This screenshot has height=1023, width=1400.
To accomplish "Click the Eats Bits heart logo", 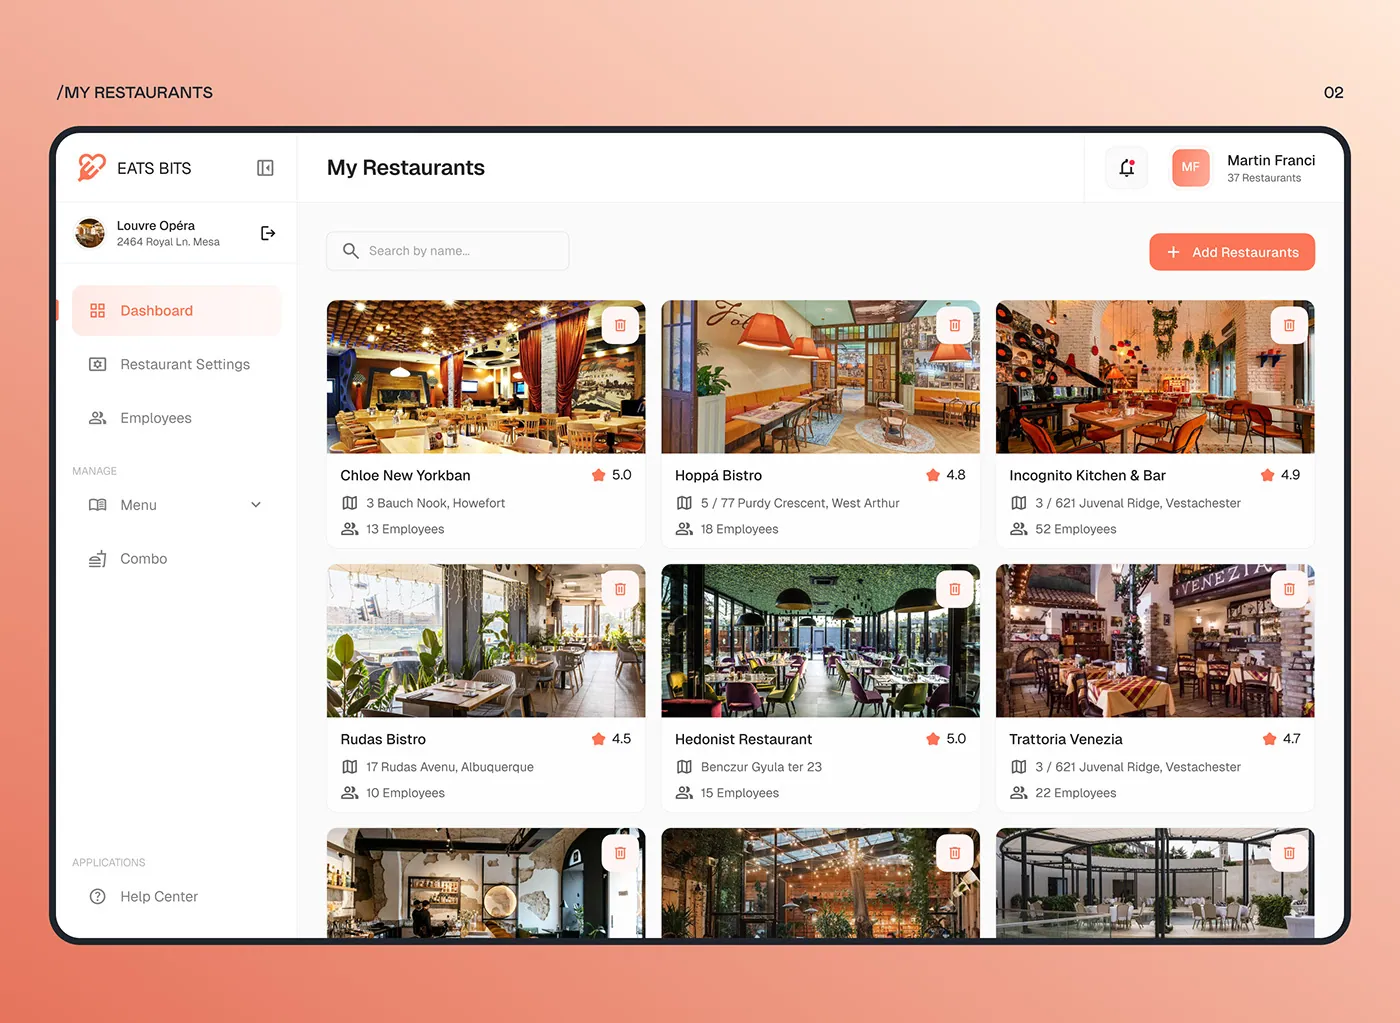I will 91,167.
